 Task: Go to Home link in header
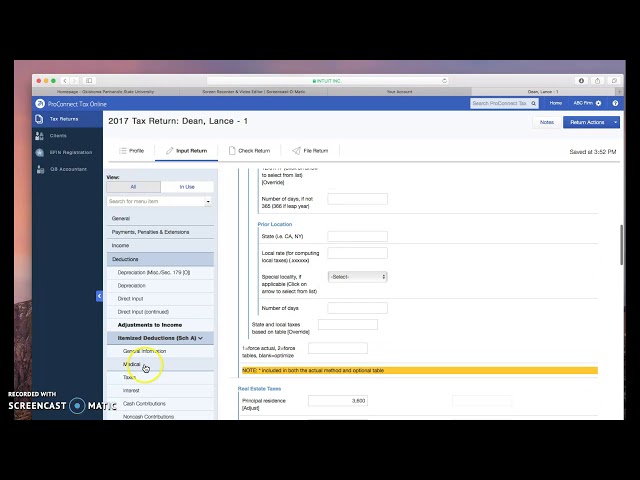[x=556, y=103]
